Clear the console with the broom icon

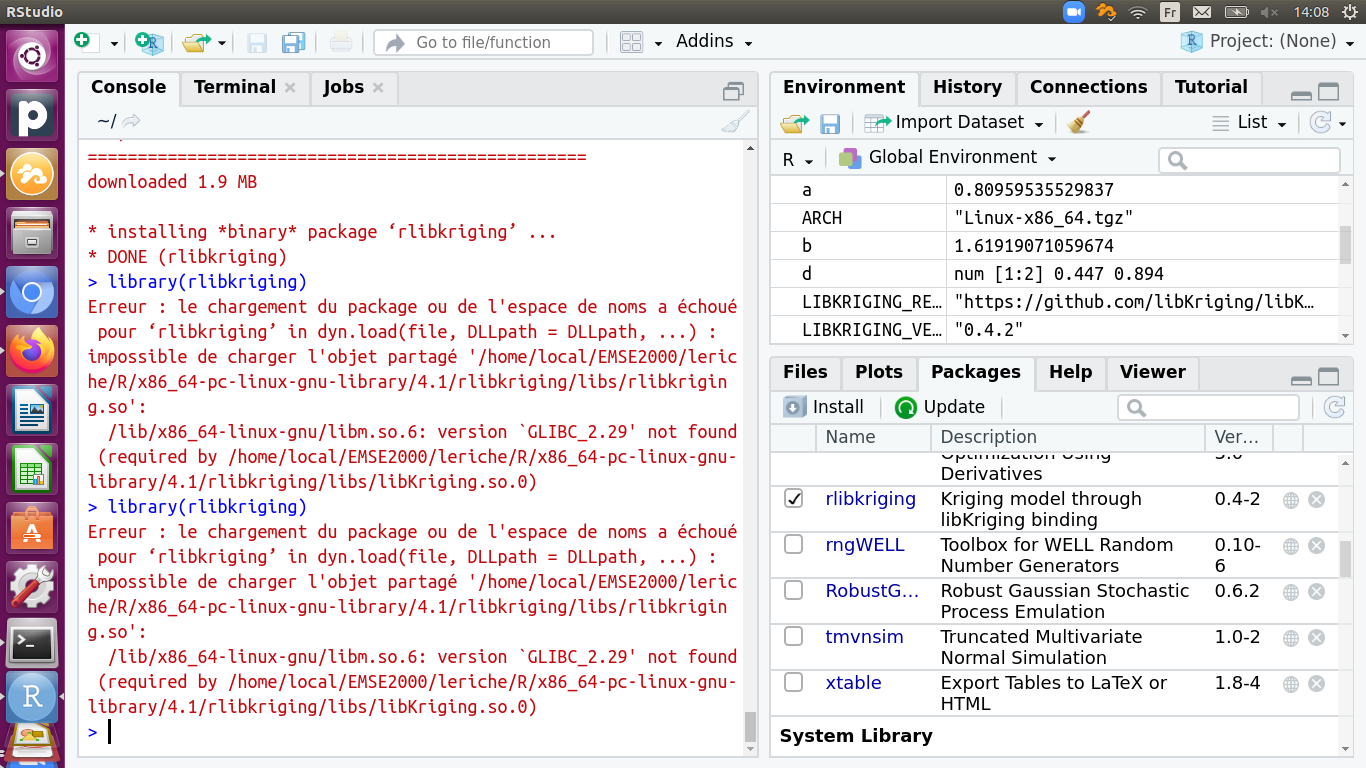734,122
